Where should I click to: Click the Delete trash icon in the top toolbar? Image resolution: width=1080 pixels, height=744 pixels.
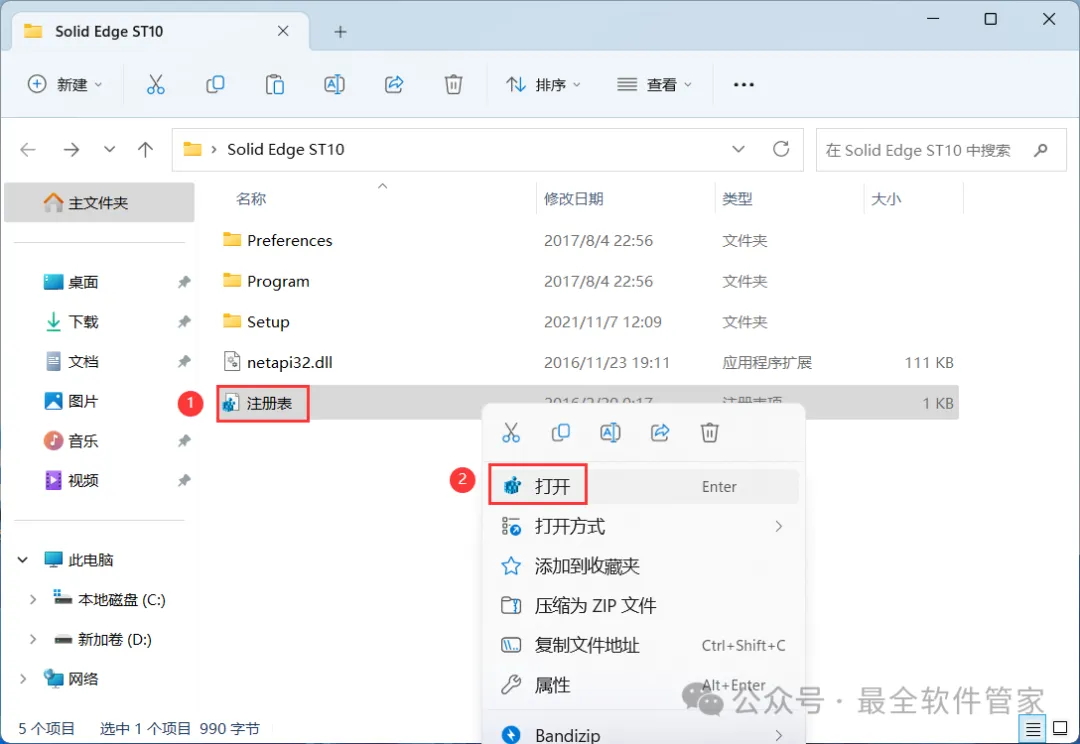click(x=453, y=85)
